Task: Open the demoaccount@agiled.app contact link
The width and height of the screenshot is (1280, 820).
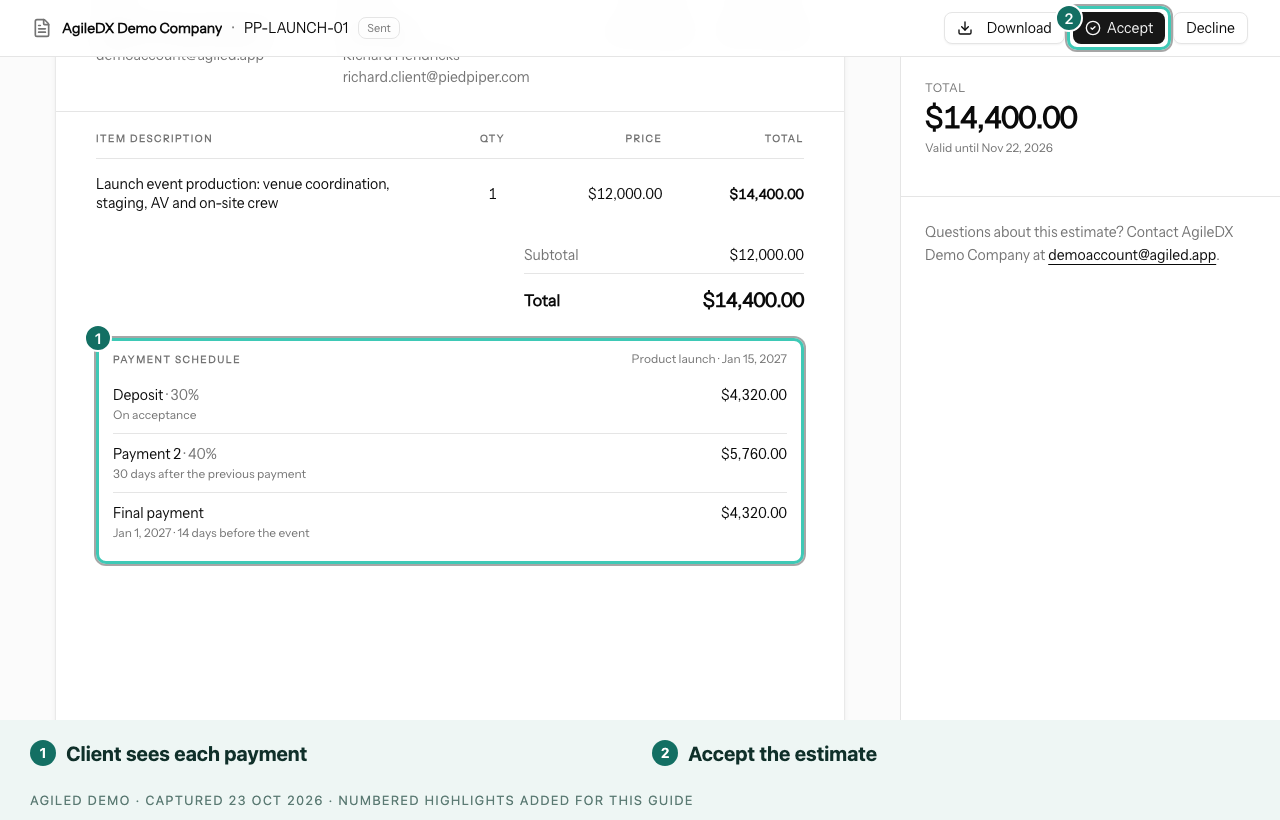Action: coord(1132,255)
